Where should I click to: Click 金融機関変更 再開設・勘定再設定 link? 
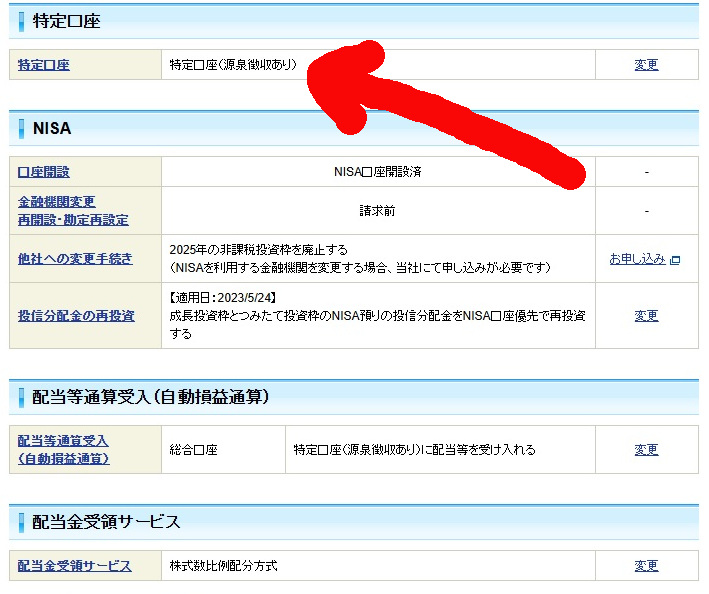73,211
